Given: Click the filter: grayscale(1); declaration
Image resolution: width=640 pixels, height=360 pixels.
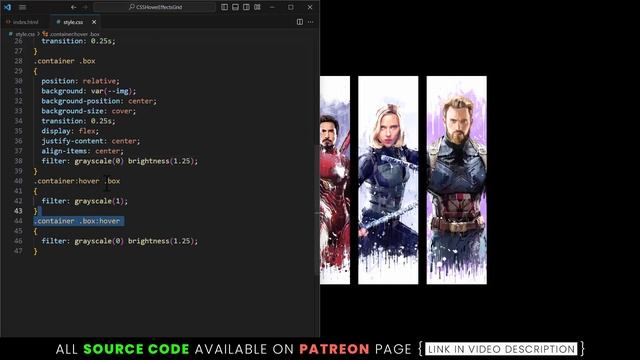Looking at the screenshot, I should [x=84, y=201].
